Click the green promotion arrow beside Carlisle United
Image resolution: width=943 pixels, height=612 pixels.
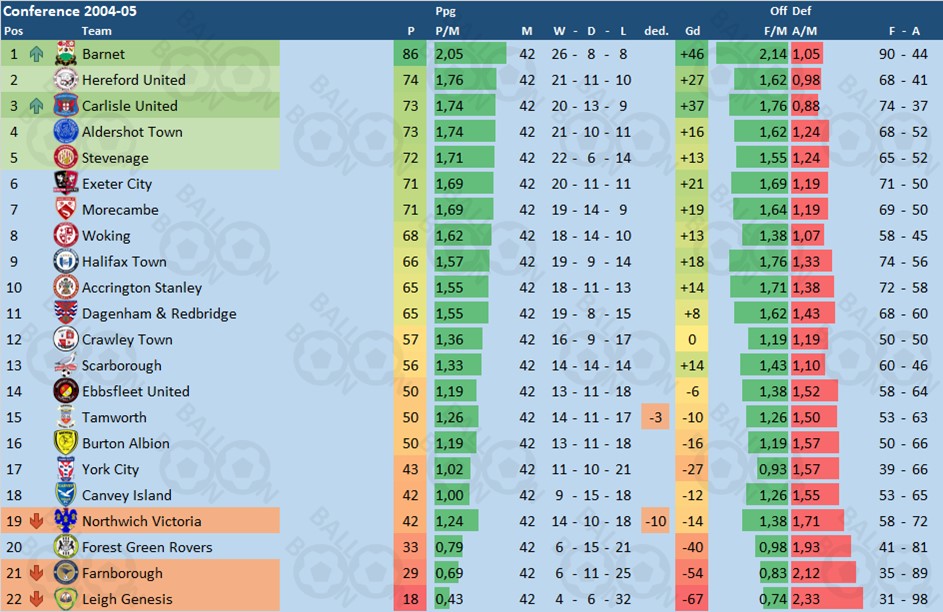pyautogui.click(x=37, y=106)
